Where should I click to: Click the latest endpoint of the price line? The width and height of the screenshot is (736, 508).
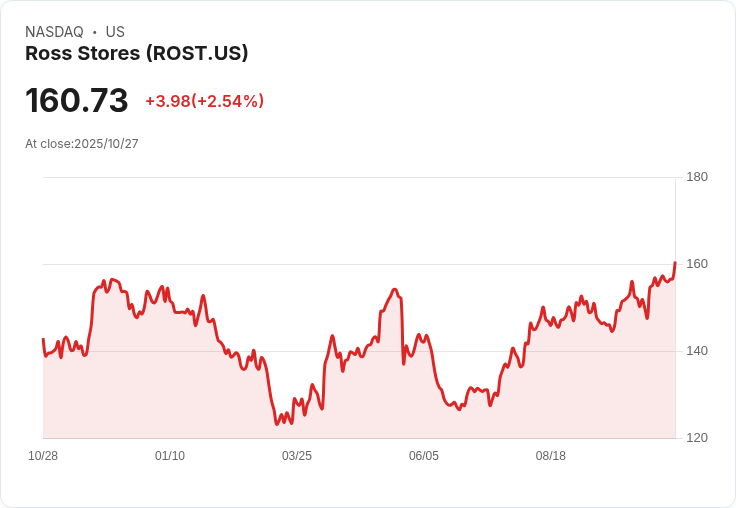click(x=675, y=263)
